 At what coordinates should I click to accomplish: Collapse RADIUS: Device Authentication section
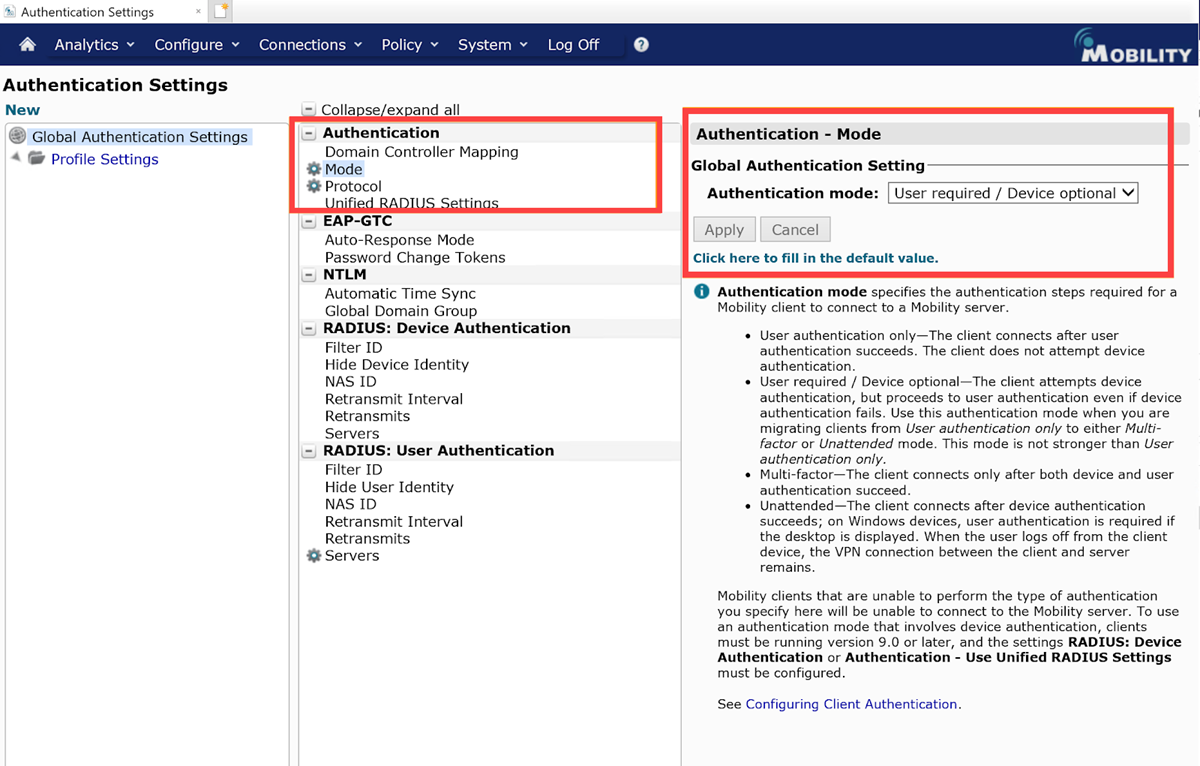(x=309, y=328)
